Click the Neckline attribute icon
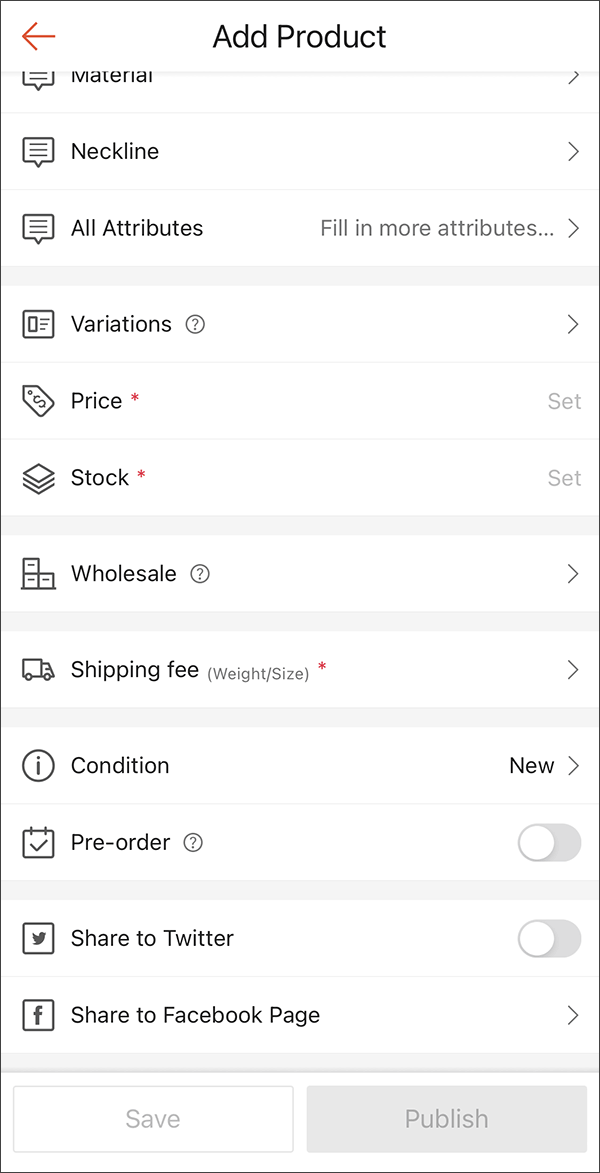The height and width of the screenshot is (1173, 600). [x=37, y=151]
